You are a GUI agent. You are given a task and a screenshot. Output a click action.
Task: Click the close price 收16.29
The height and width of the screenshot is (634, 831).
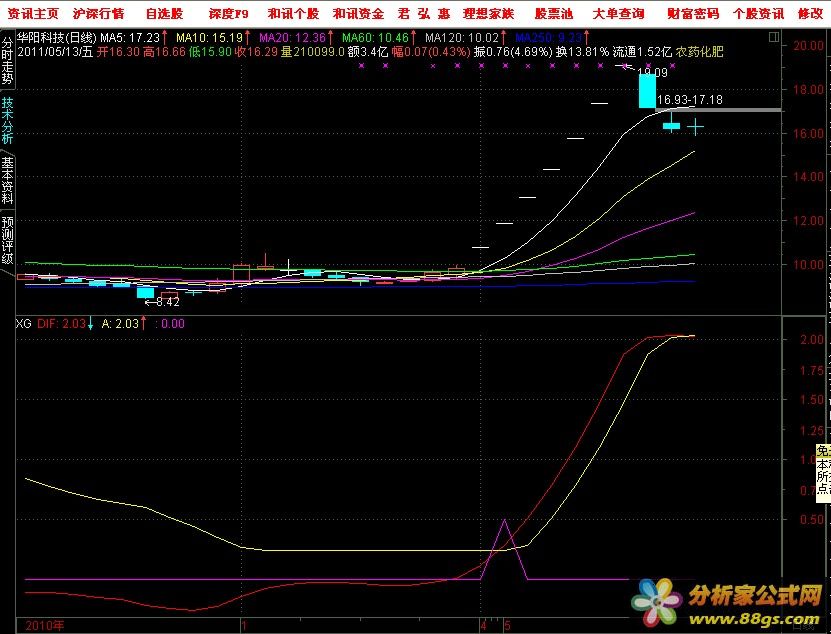click(x=257, y=52)
